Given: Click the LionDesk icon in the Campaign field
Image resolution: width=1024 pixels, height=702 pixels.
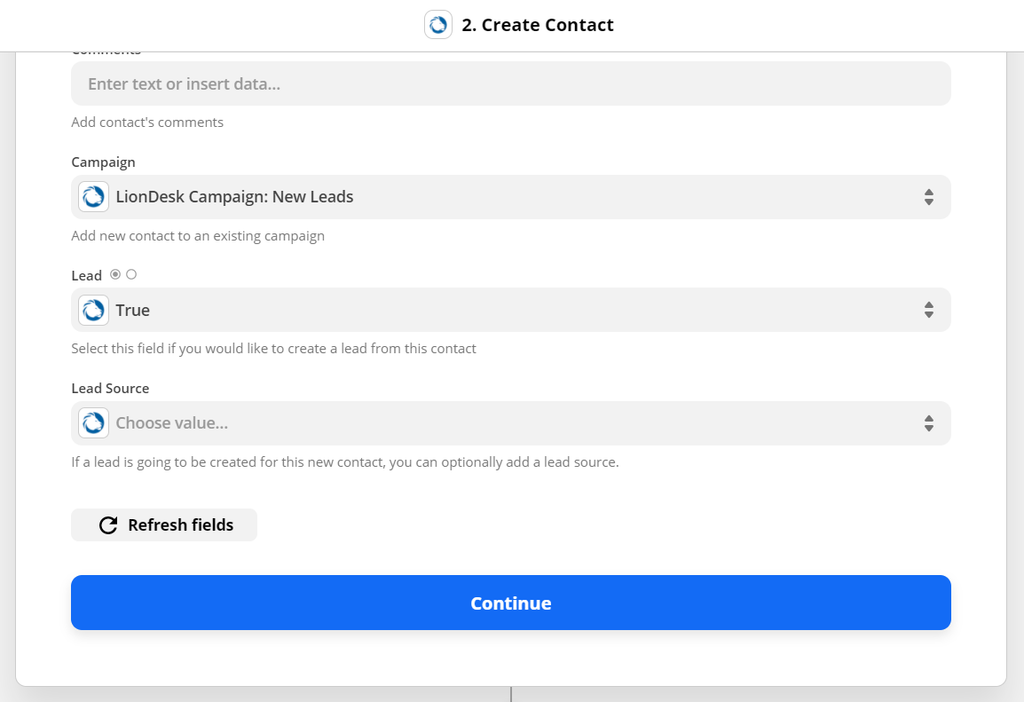Looking at the screenshot, I should pyautogui.click(x=93, y=197).
